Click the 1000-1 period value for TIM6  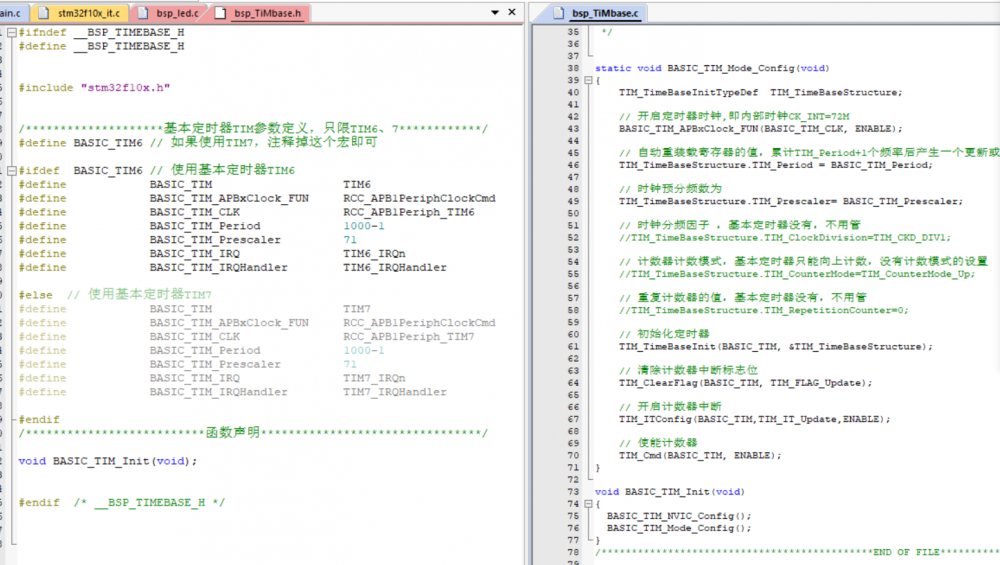point(364,226)
